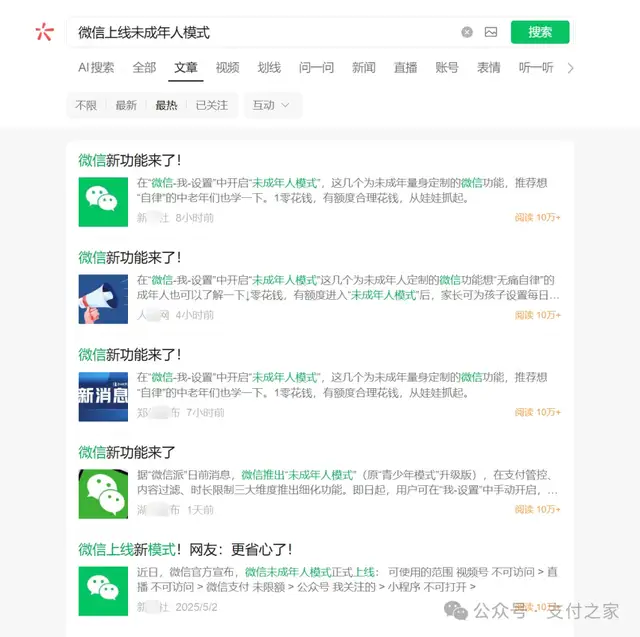
Task: Click 阅读 10万+ on the 7小时前 article
Action: coord(538,412)
